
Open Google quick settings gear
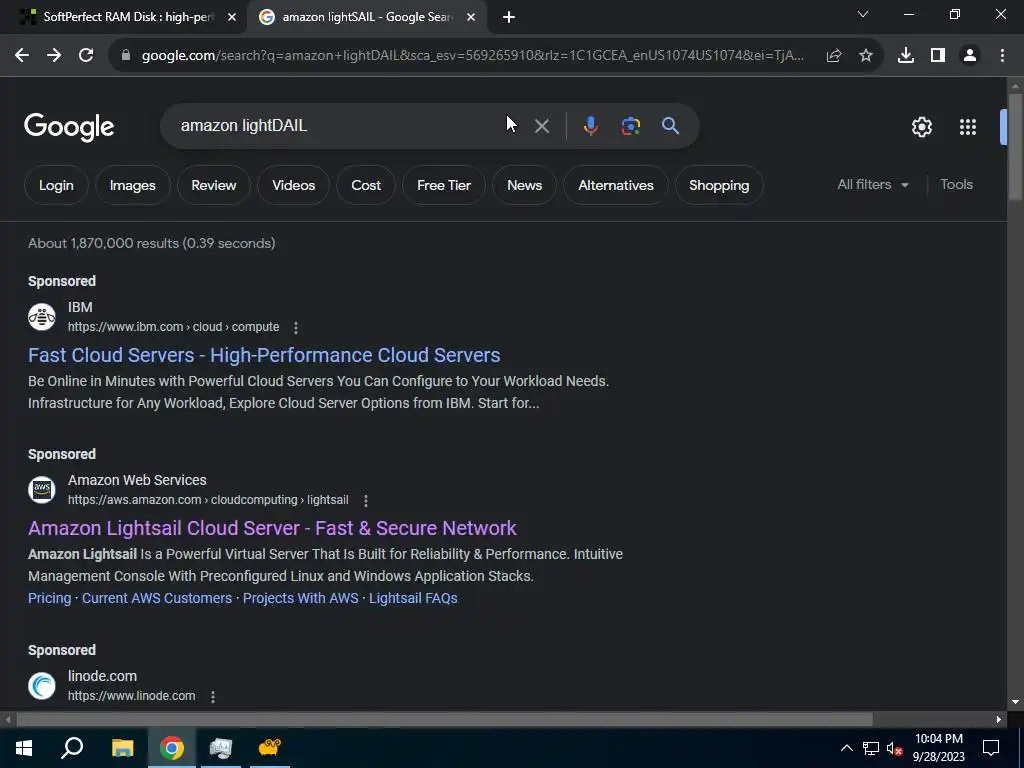pyautogui.click(x=921, y=127)
